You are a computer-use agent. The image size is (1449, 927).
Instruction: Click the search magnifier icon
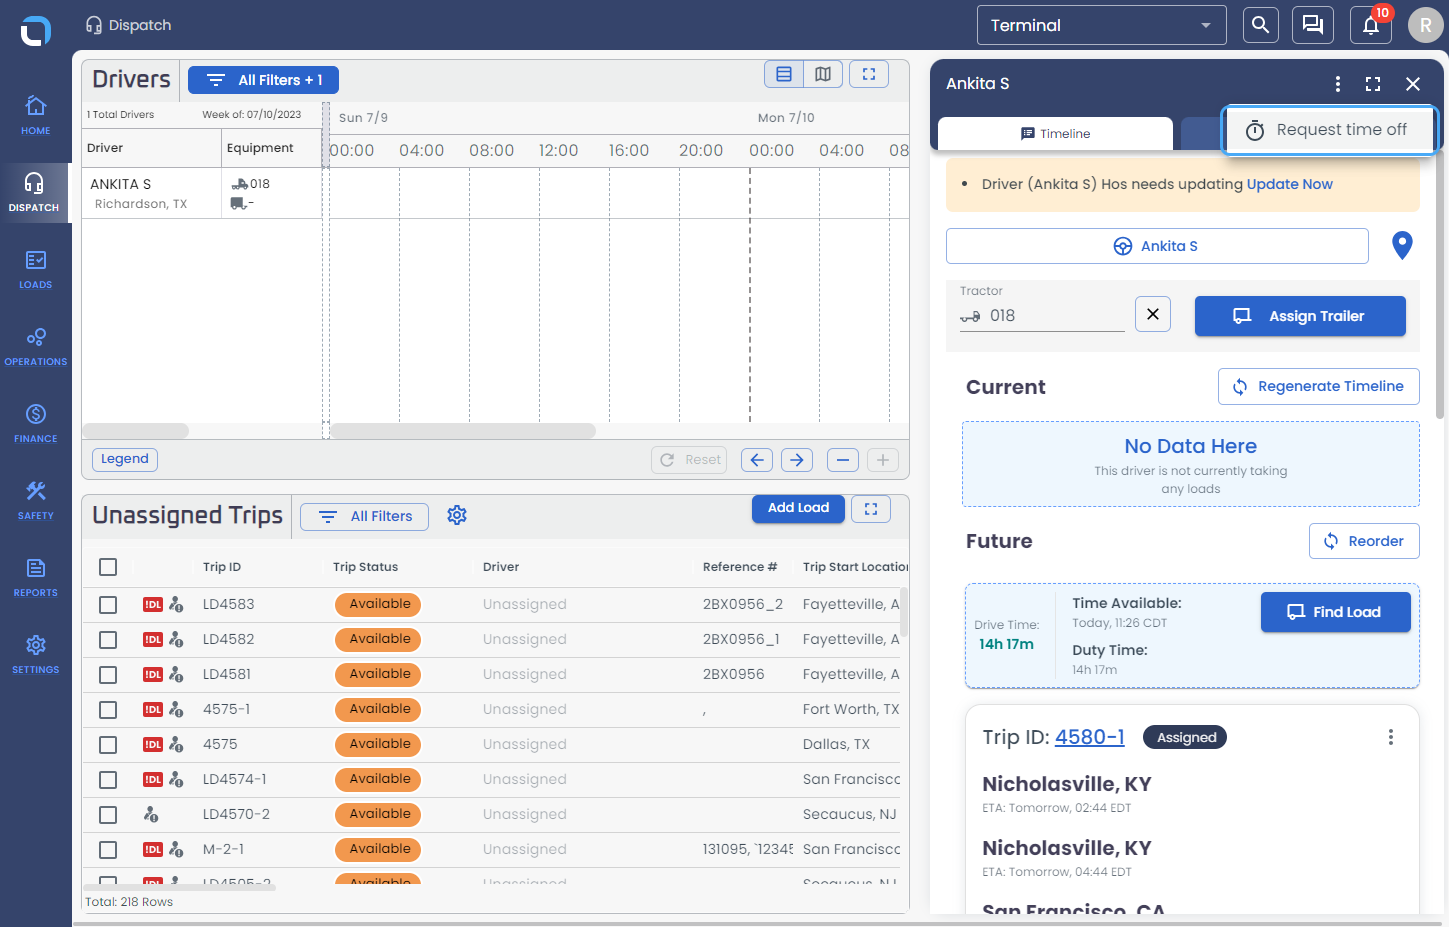pyautogui.click(x=1261, y=25)
